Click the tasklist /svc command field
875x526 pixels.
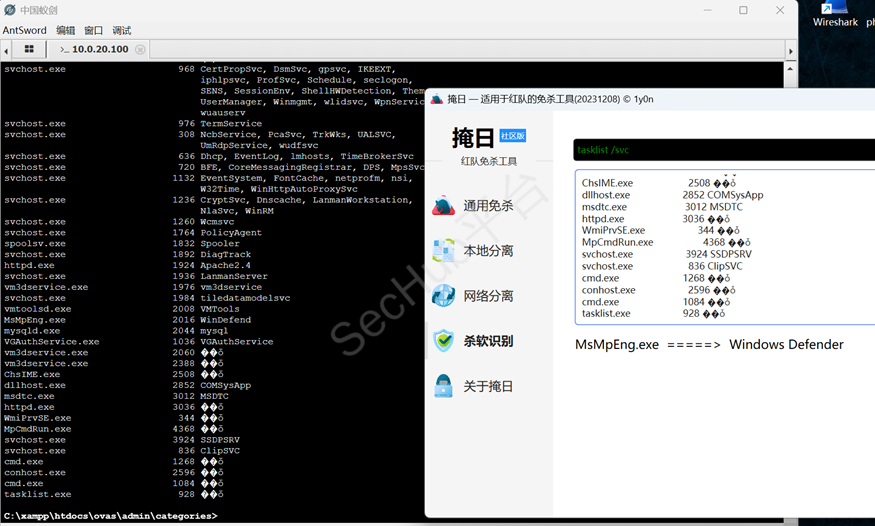click(724, 149)
